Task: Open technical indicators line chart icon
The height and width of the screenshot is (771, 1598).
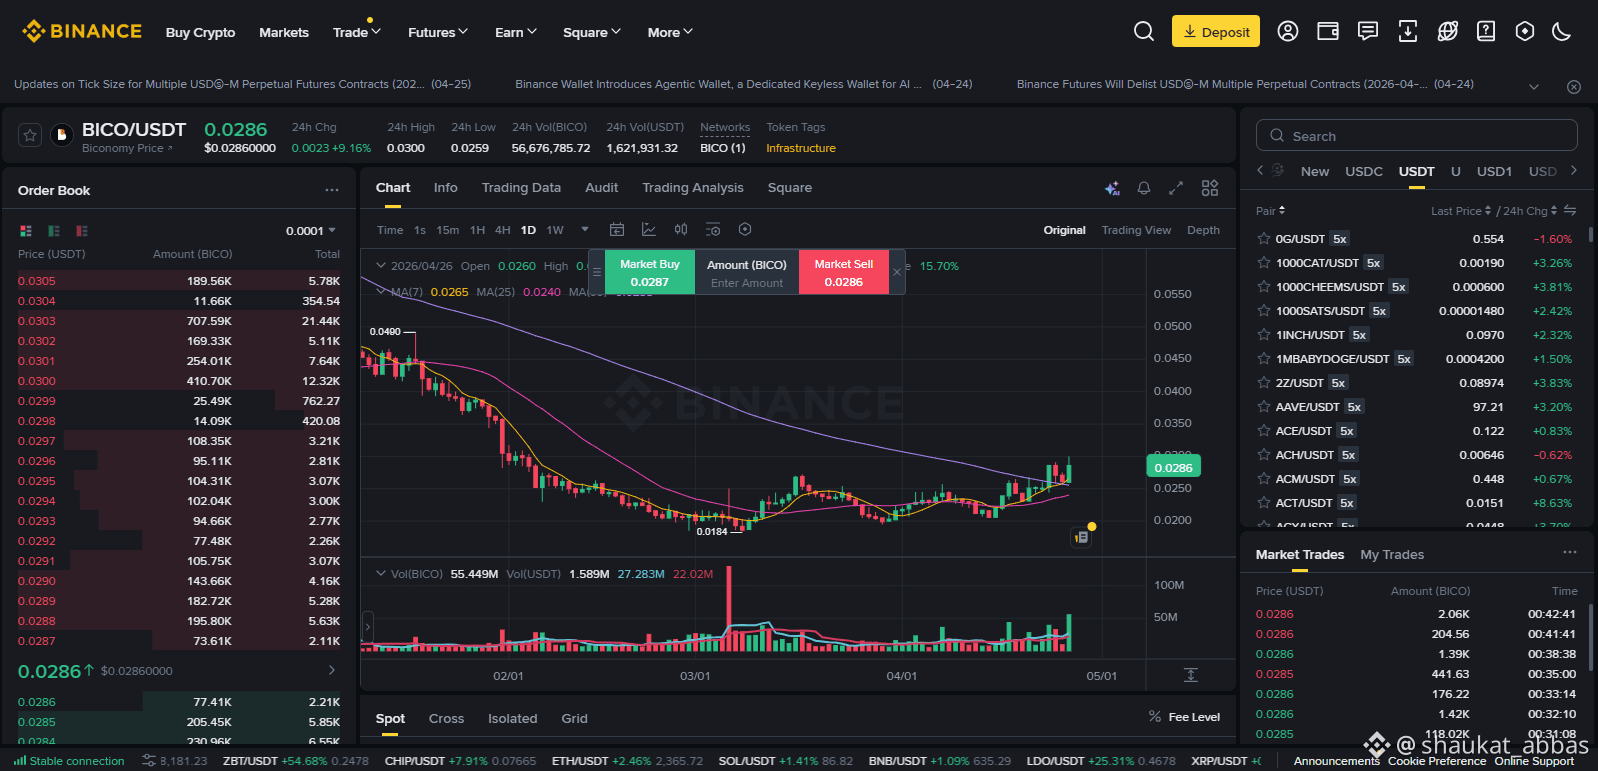Action: (649, 230)
